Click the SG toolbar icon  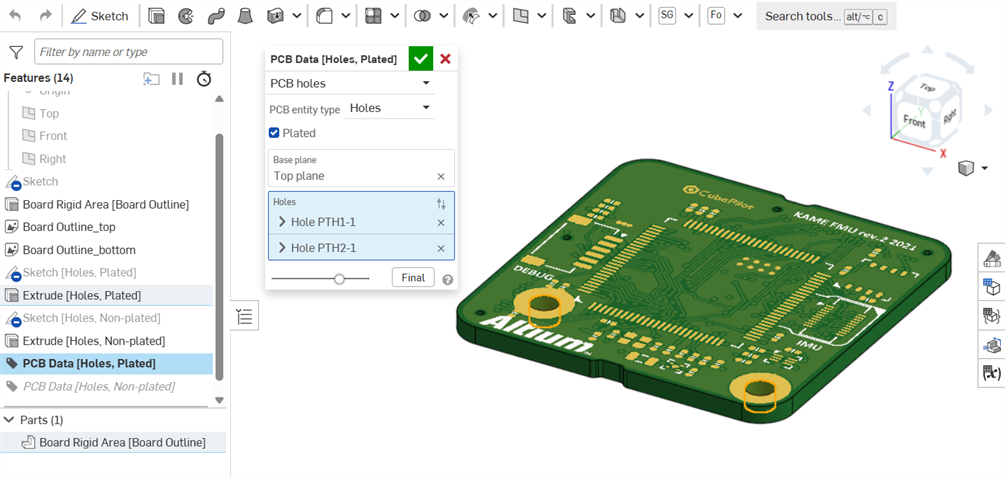pos(667,16)
